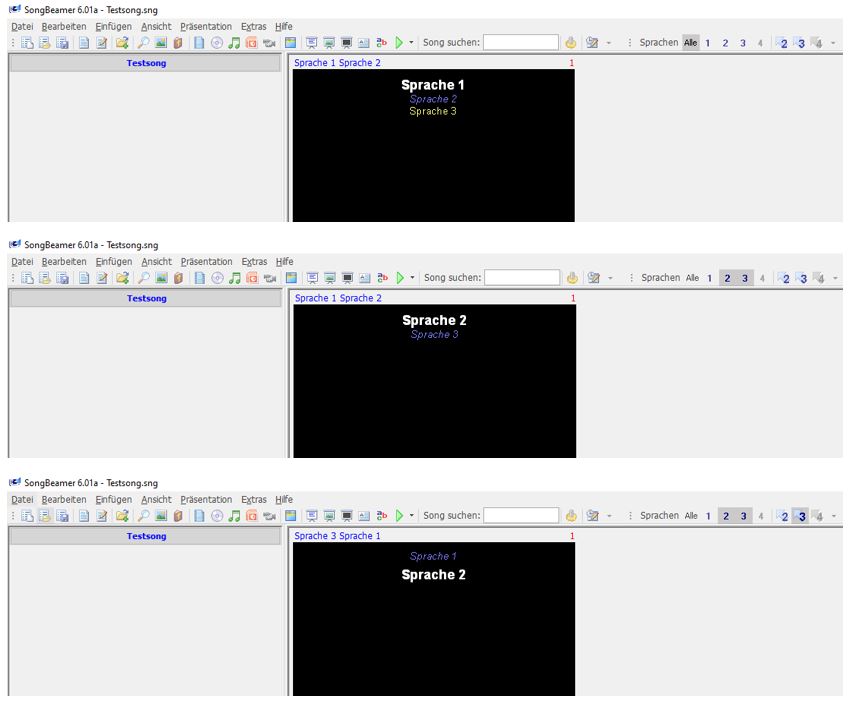Open Bearbeiten menu in top window
Screen dimensions: 853x703
point(64,26)
